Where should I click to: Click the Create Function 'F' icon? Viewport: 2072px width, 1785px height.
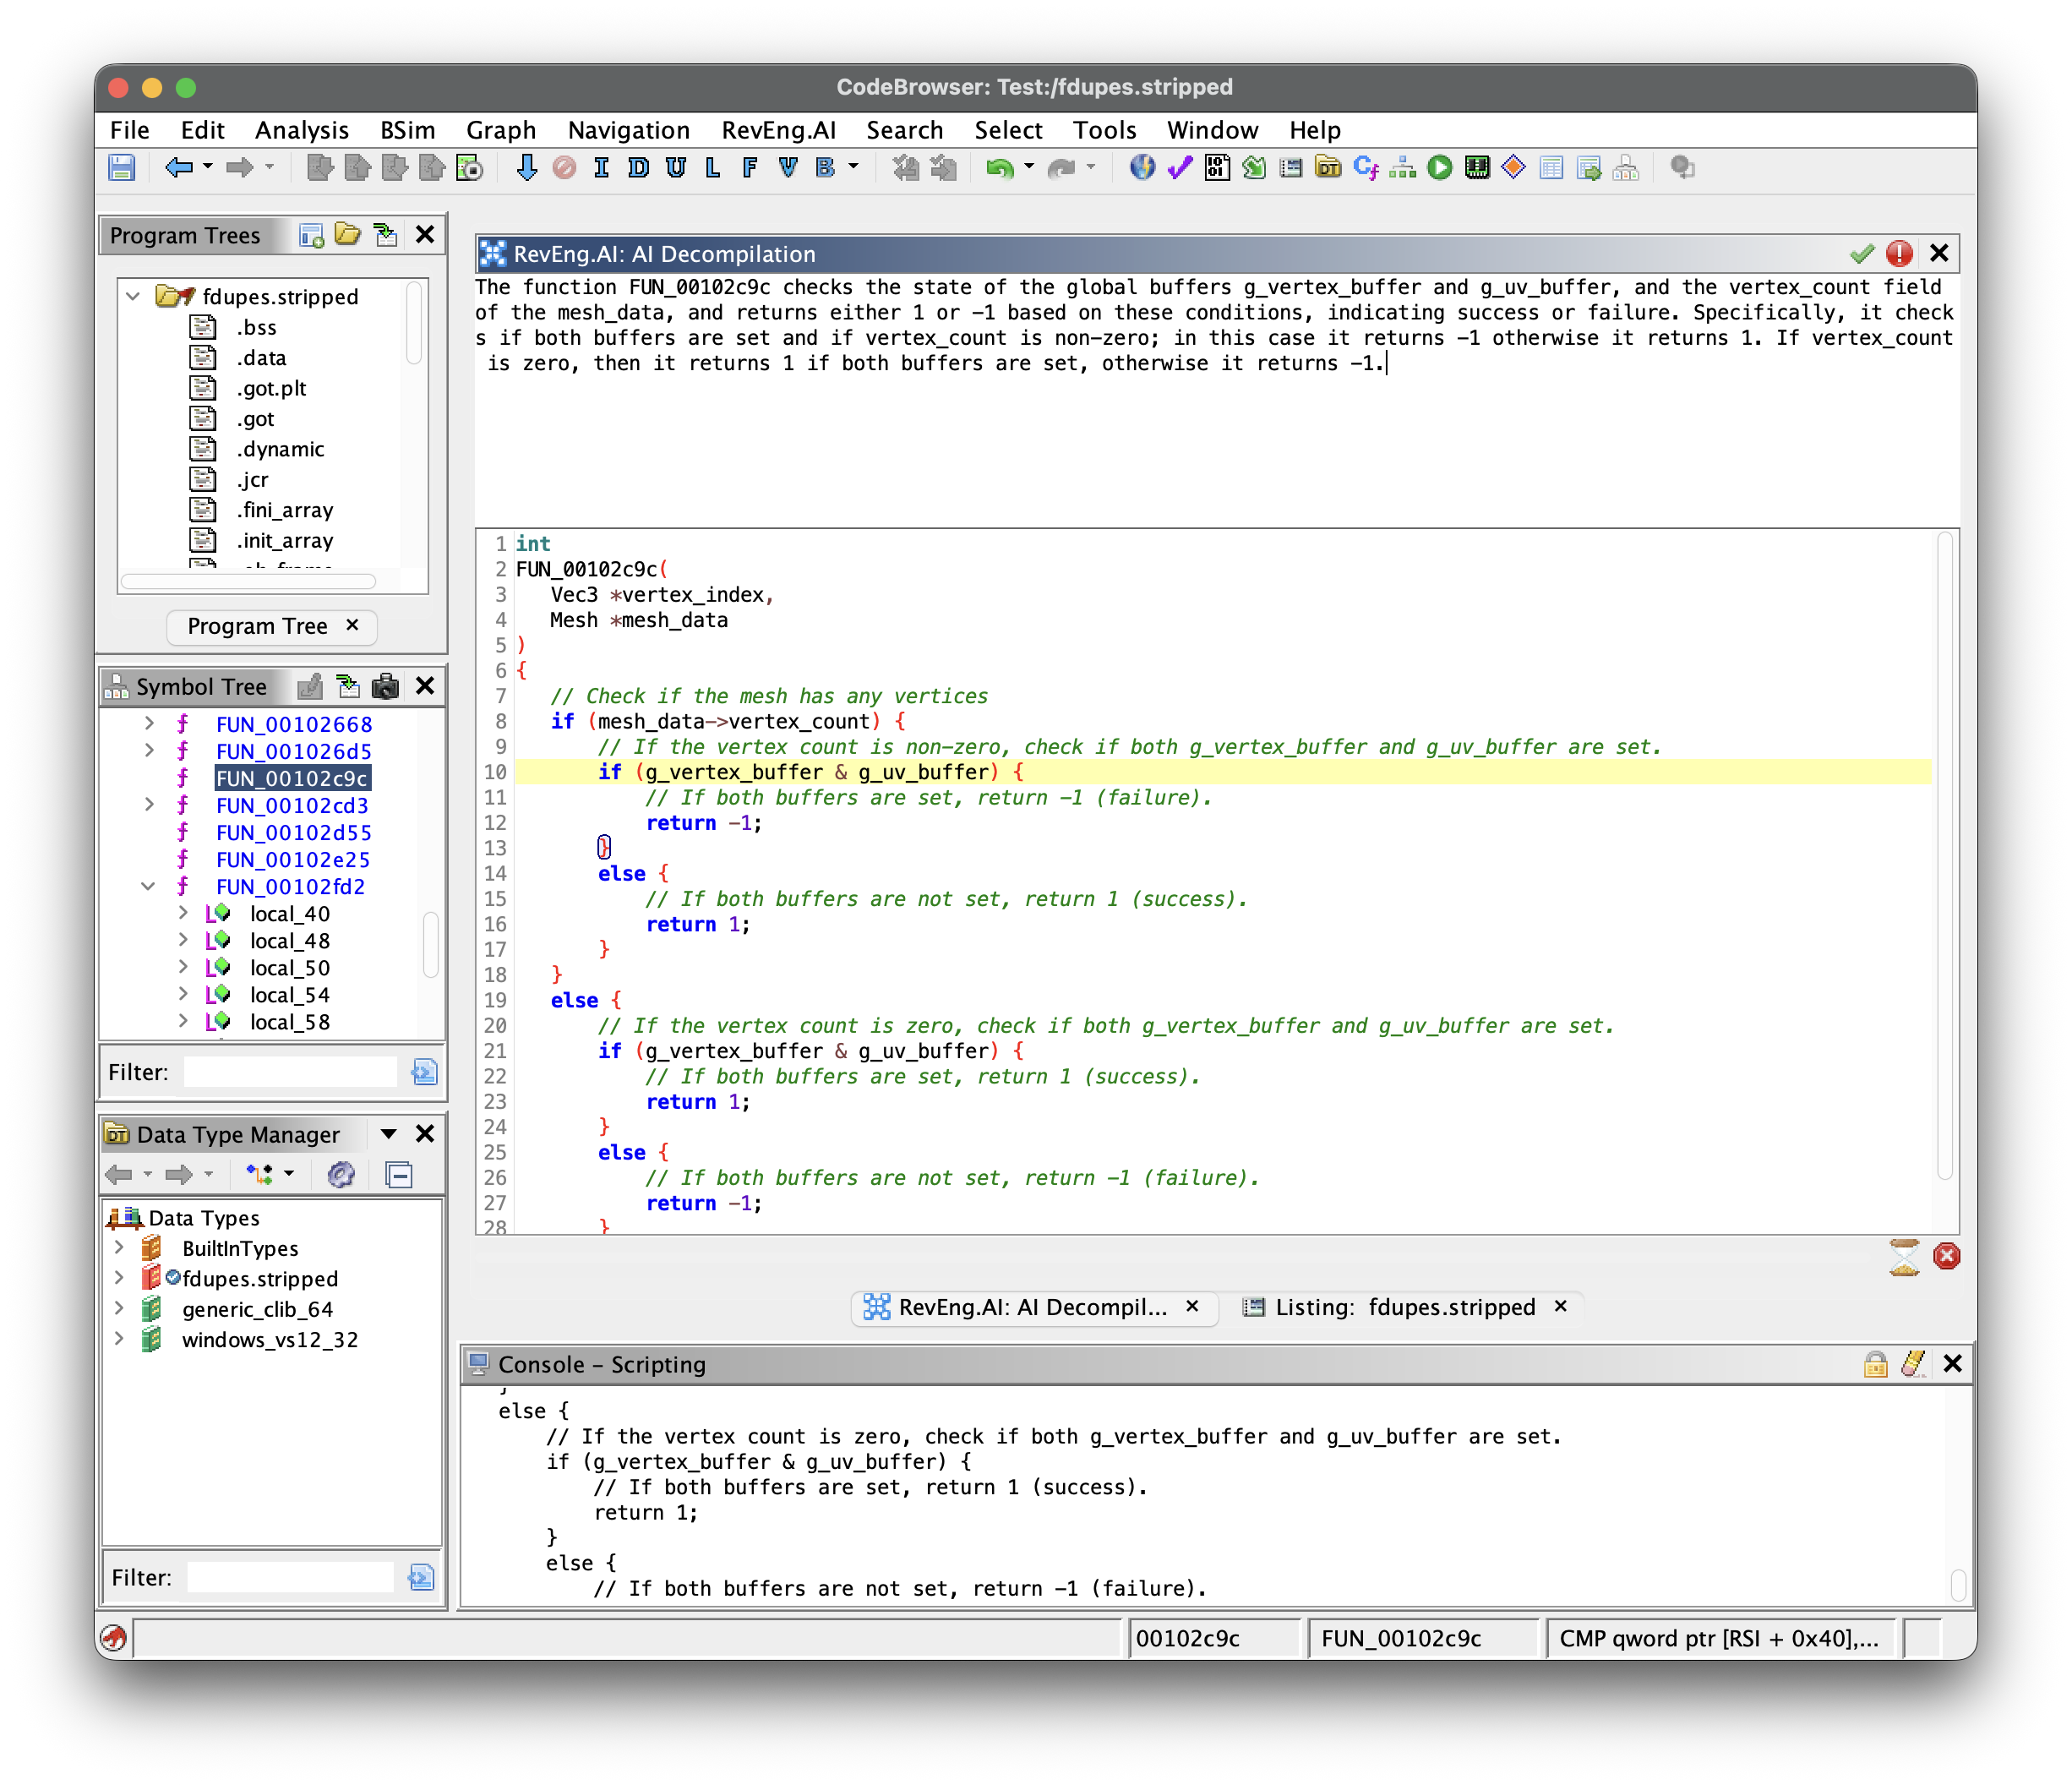pos(750,168)
